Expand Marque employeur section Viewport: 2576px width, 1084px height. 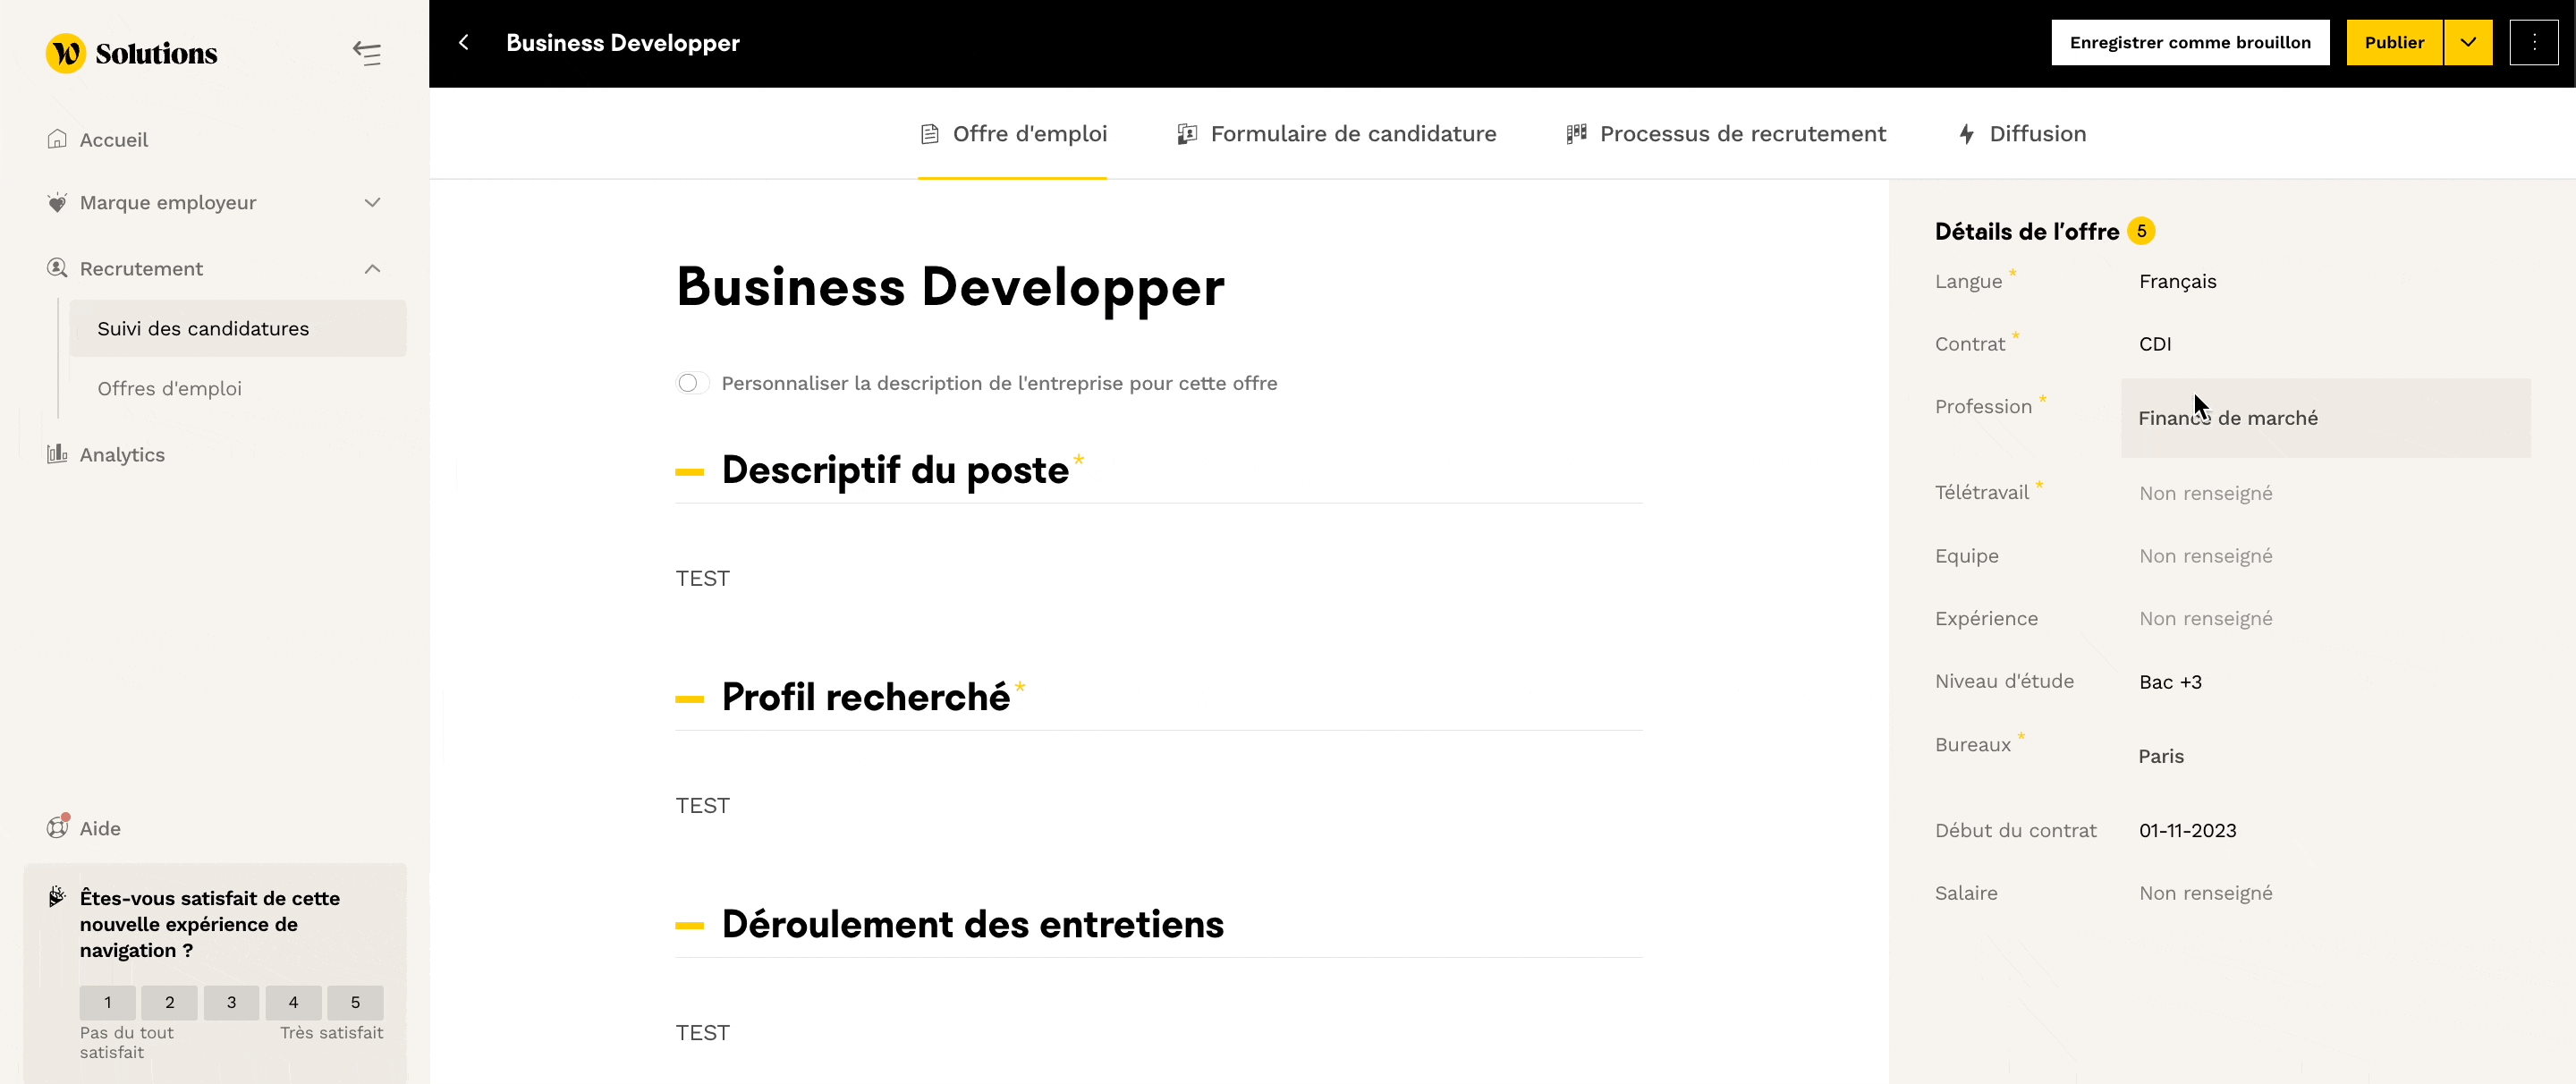click(372, 203)
